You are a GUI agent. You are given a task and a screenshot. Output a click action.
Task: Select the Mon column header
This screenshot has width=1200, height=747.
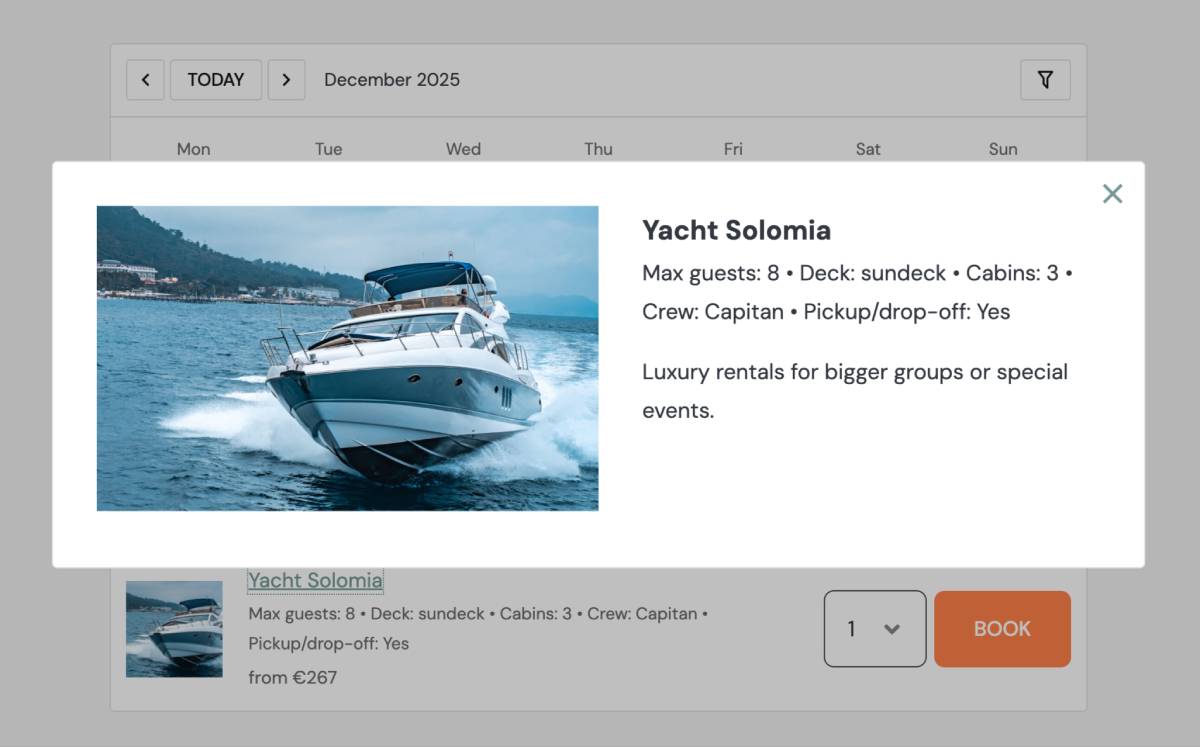193,149
